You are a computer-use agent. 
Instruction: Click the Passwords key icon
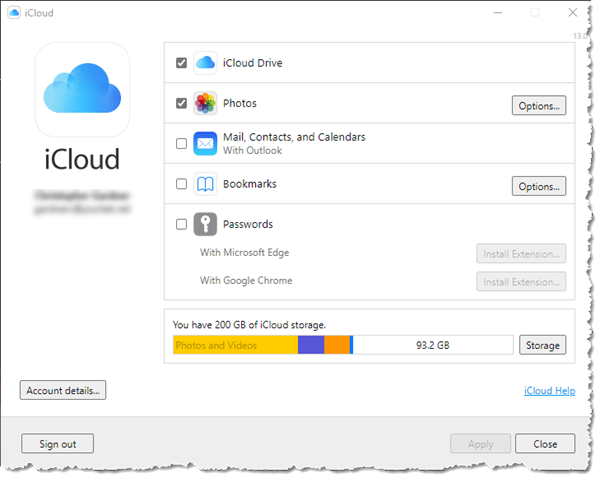(205, 225)
